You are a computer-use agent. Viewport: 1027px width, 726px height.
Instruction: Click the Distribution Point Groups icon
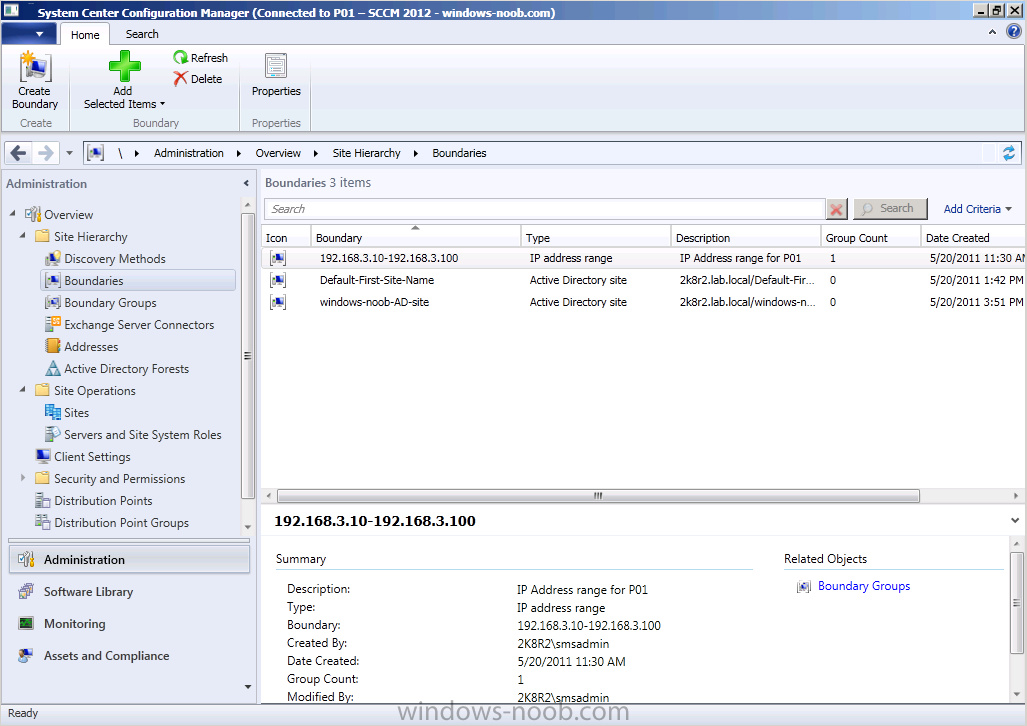(x=43, y=523)
